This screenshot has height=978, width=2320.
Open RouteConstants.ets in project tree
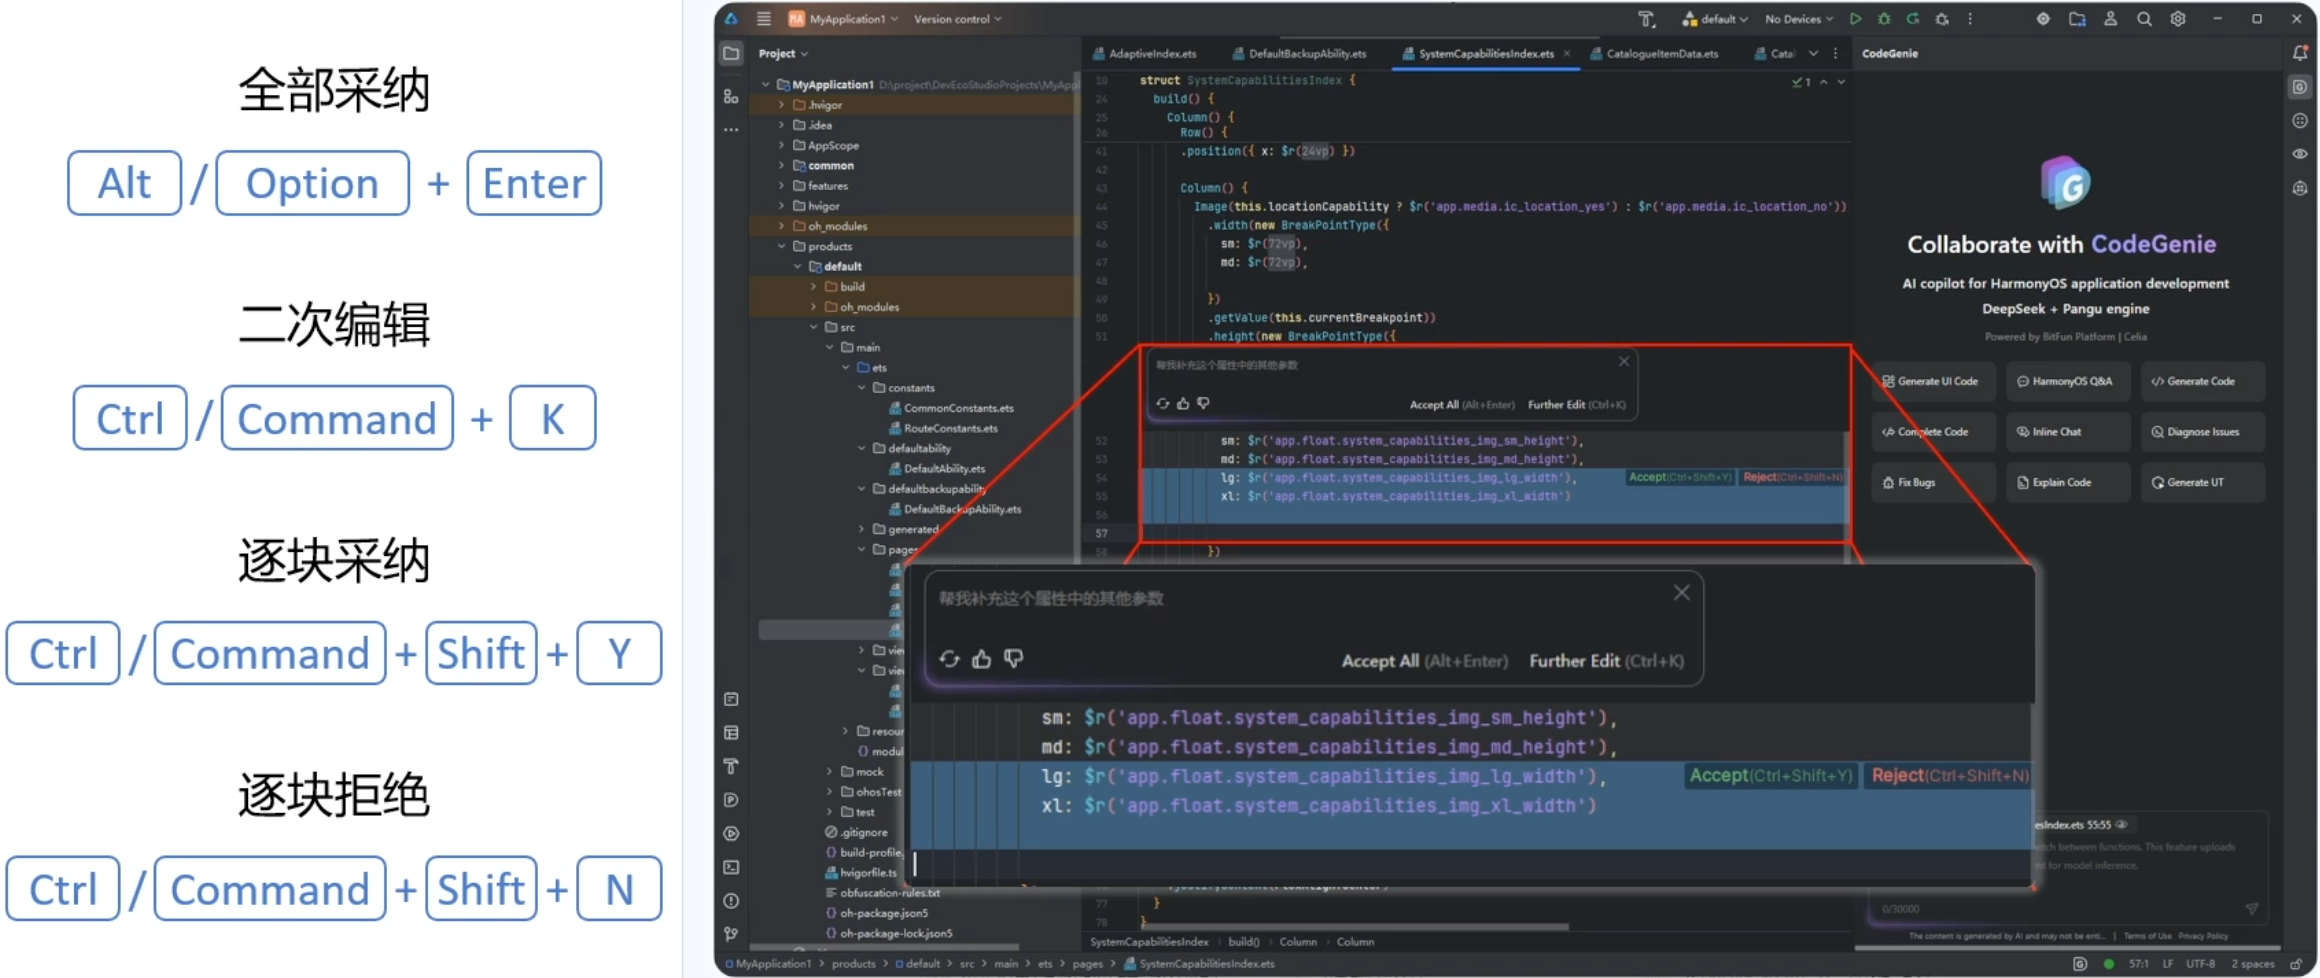[x=943, y=428]
